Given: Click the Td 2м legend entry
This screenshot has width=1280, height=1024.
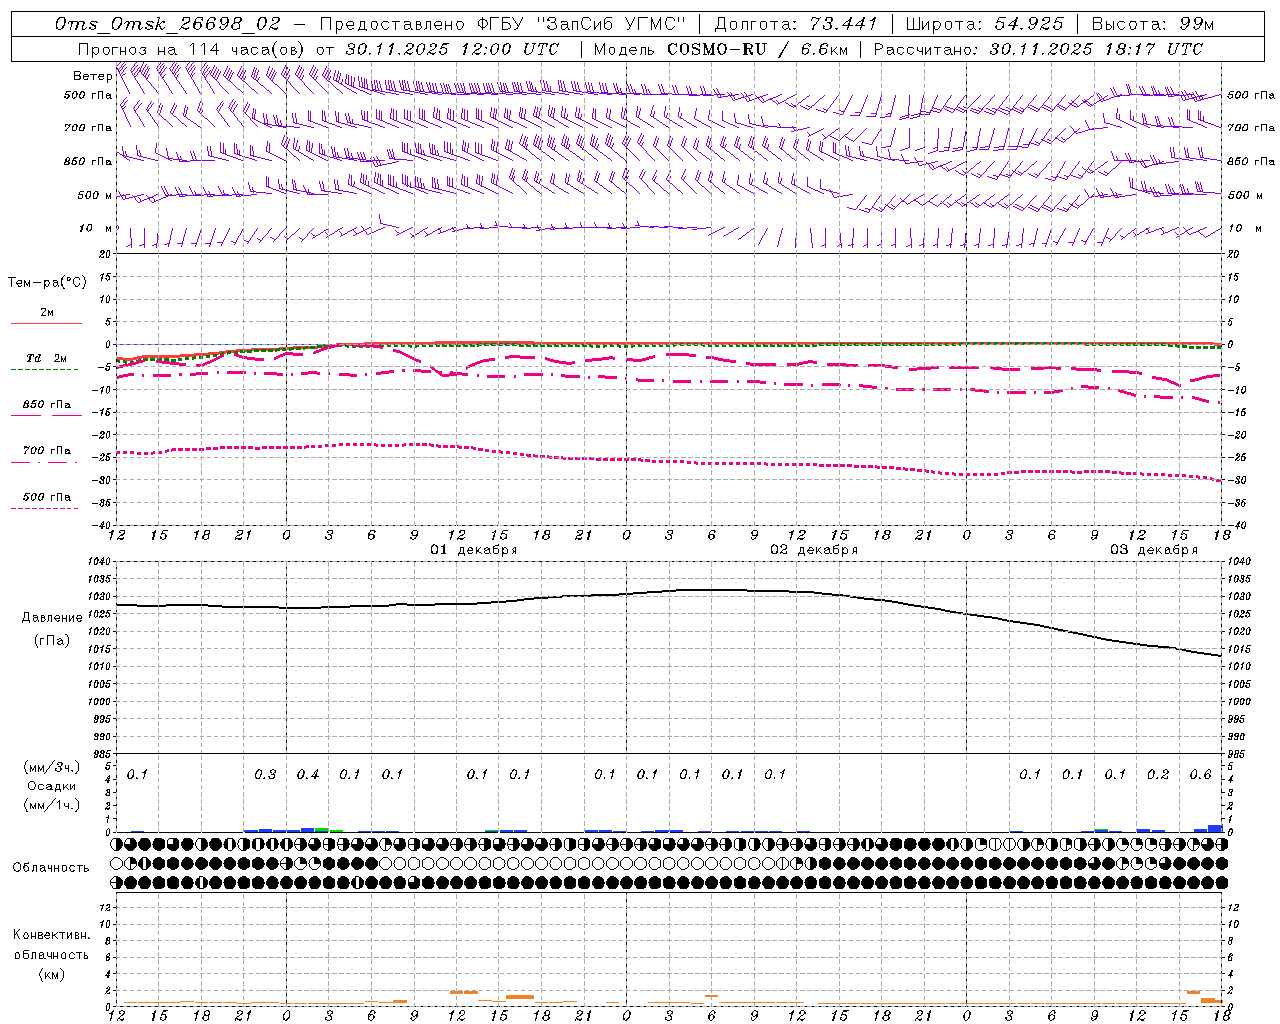Looking at the screenshot, I should click(46, 358).
